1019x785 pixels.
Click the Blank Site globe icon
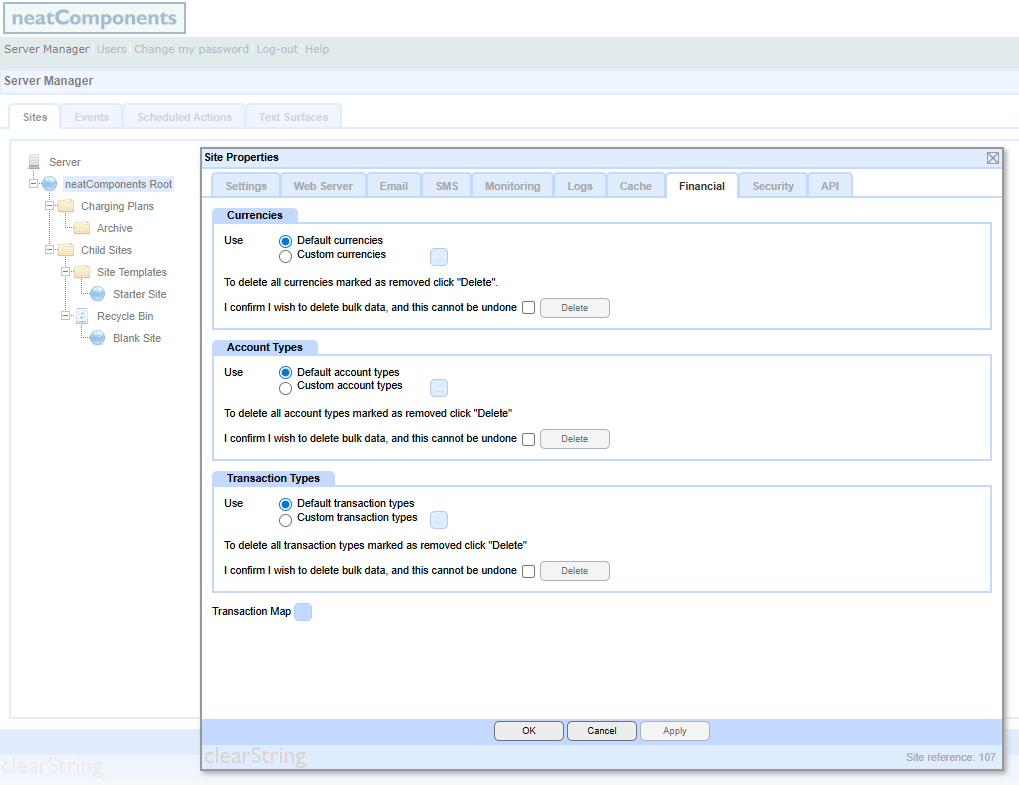tap(97, 338)
